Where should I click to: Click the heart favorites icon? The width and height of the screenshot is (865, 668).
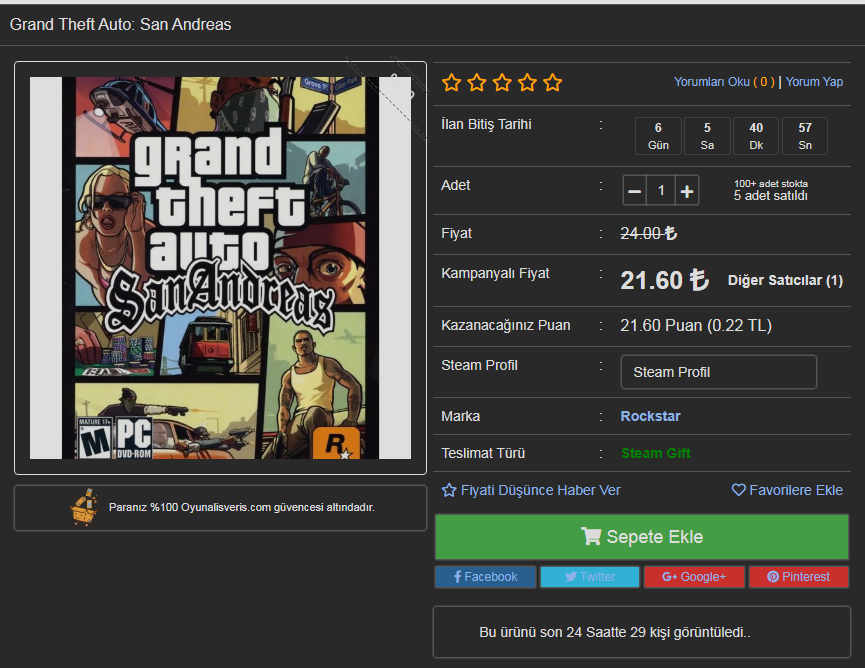(739, 490)
